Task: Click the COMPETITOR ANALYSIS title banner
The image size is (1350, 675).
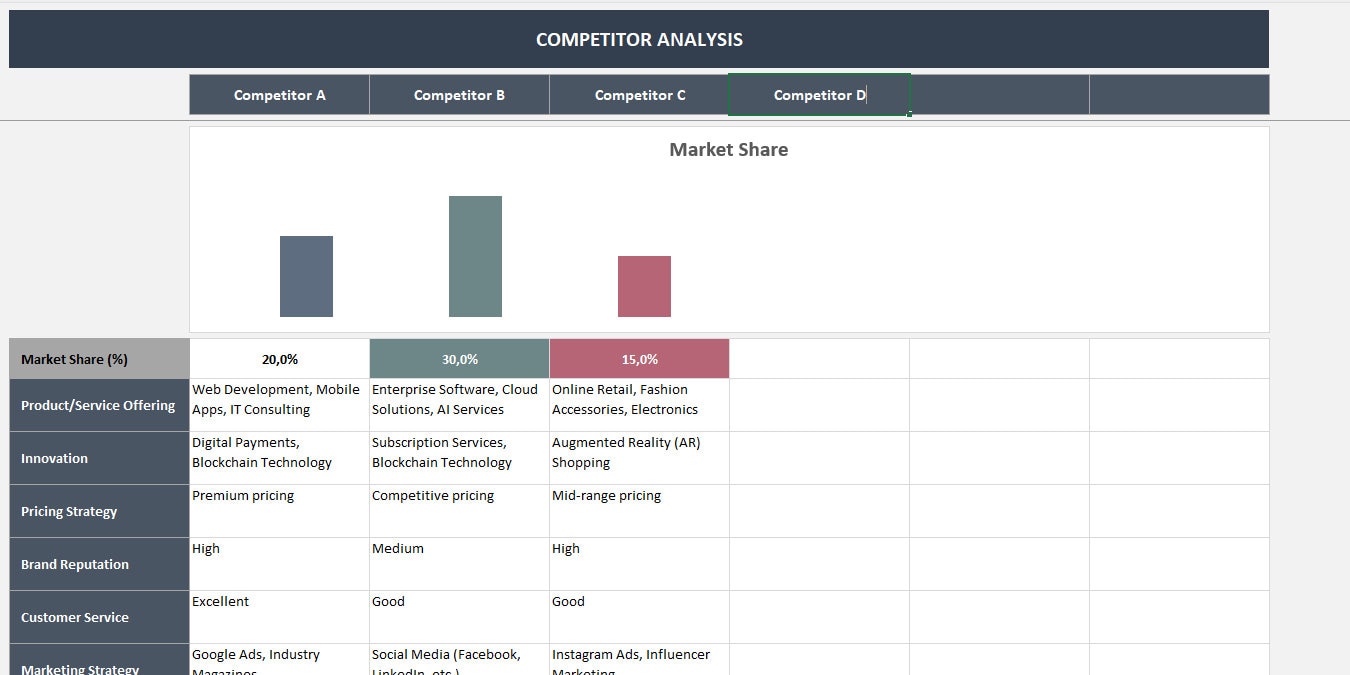Action: [x=640, y=39]
